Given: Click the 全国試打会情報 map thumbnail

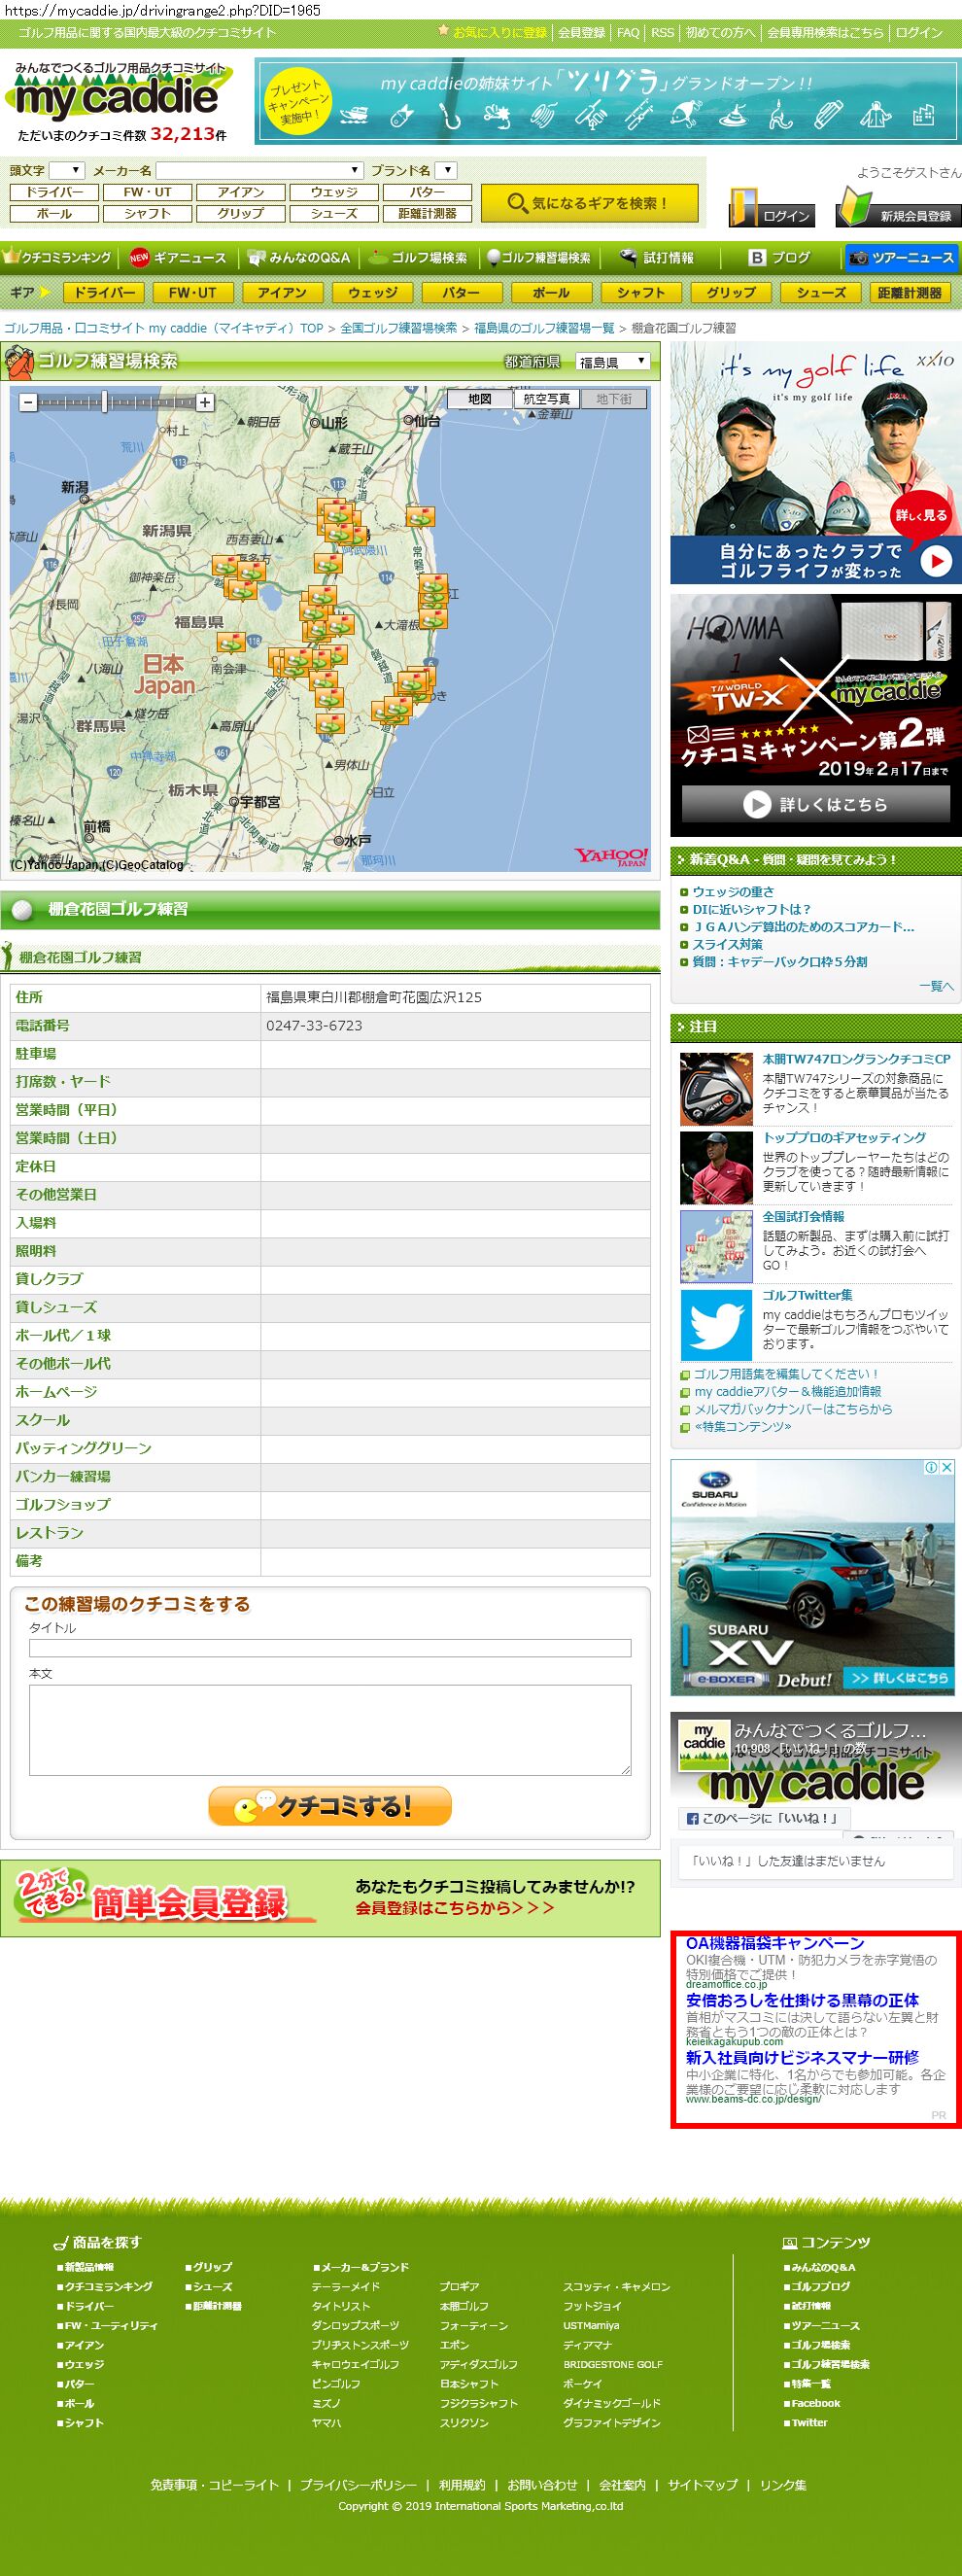Looking at the screenshot, I should pyautogui.click(x=716, y=1246).
